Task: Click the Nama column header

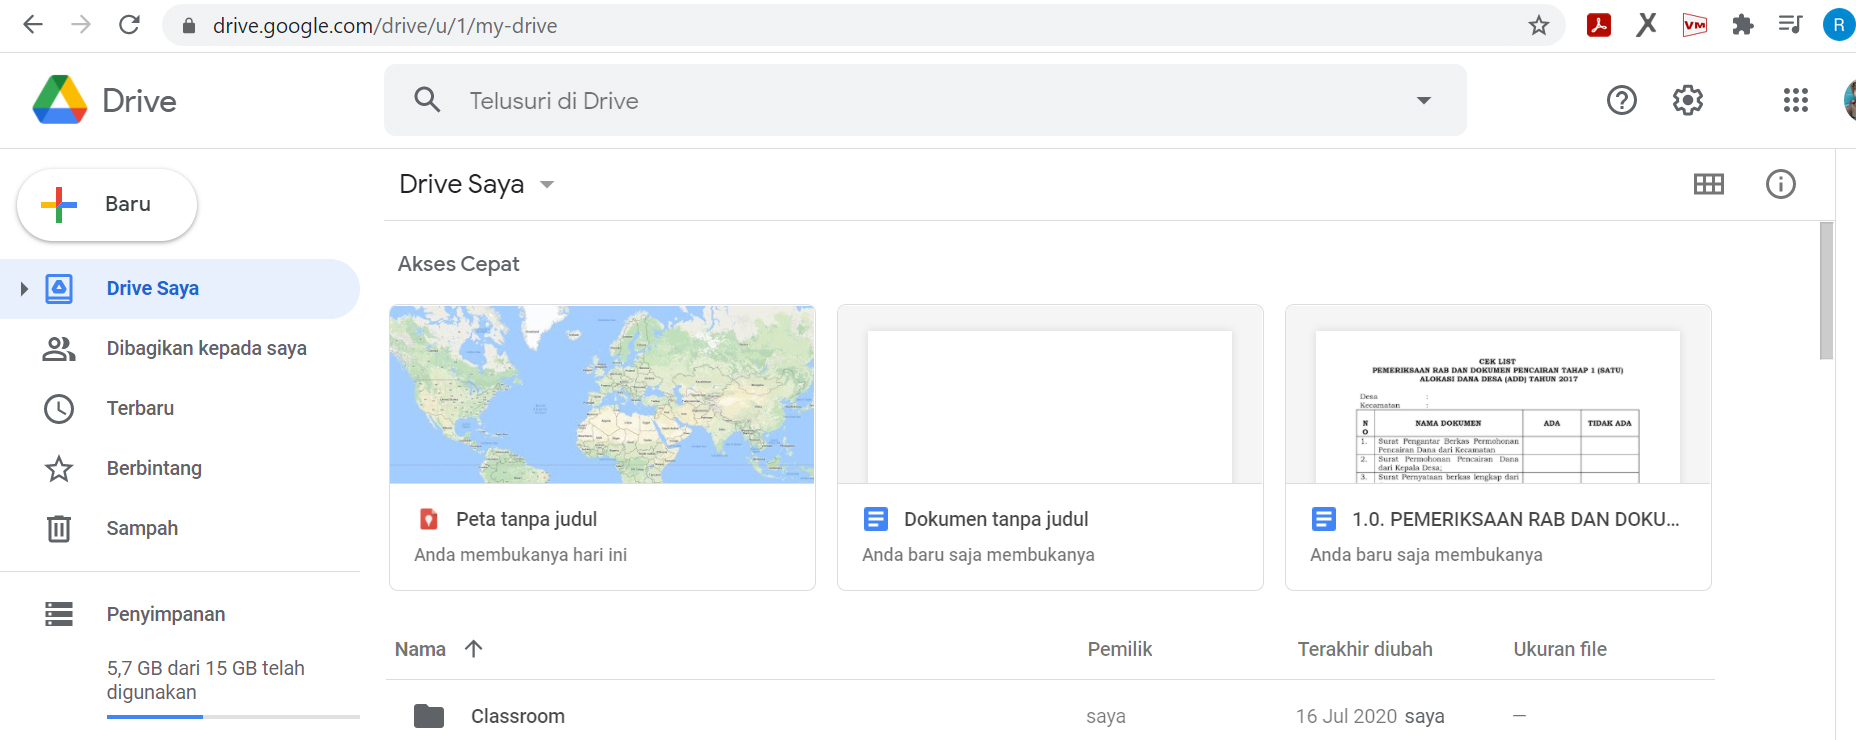Action: pos(420,649)
